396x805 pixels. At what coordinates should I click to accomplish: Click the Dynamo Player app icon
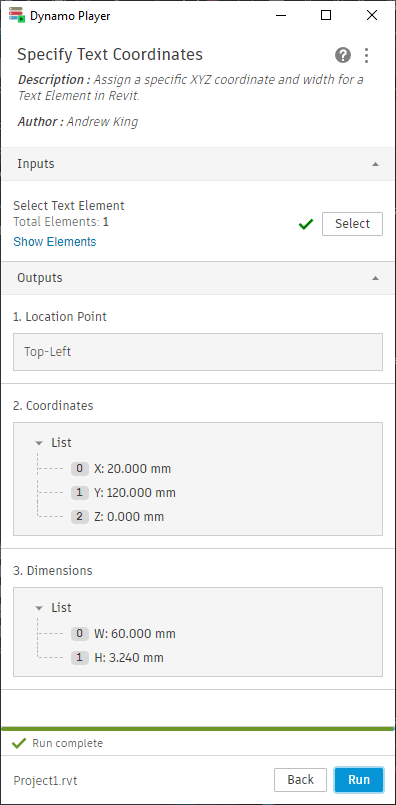pos(17,15)
